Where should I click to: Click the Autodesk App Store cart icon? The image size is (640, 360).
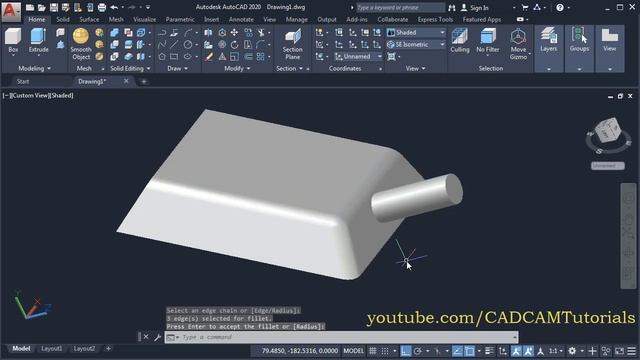[x=525, y=7]
